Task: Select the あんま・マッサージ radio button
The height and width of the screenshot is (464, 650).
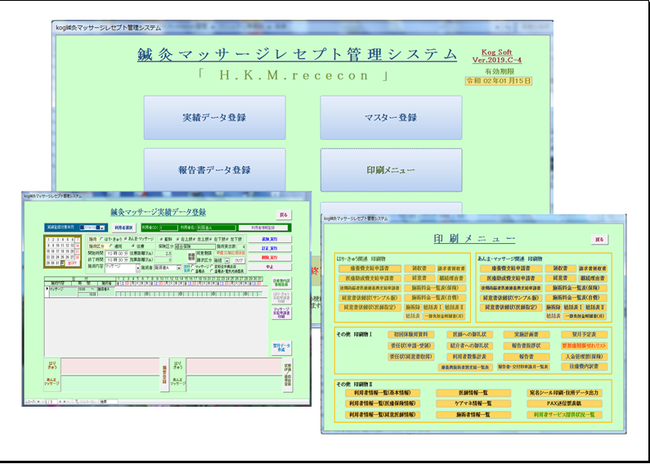Action: (126, 239)
